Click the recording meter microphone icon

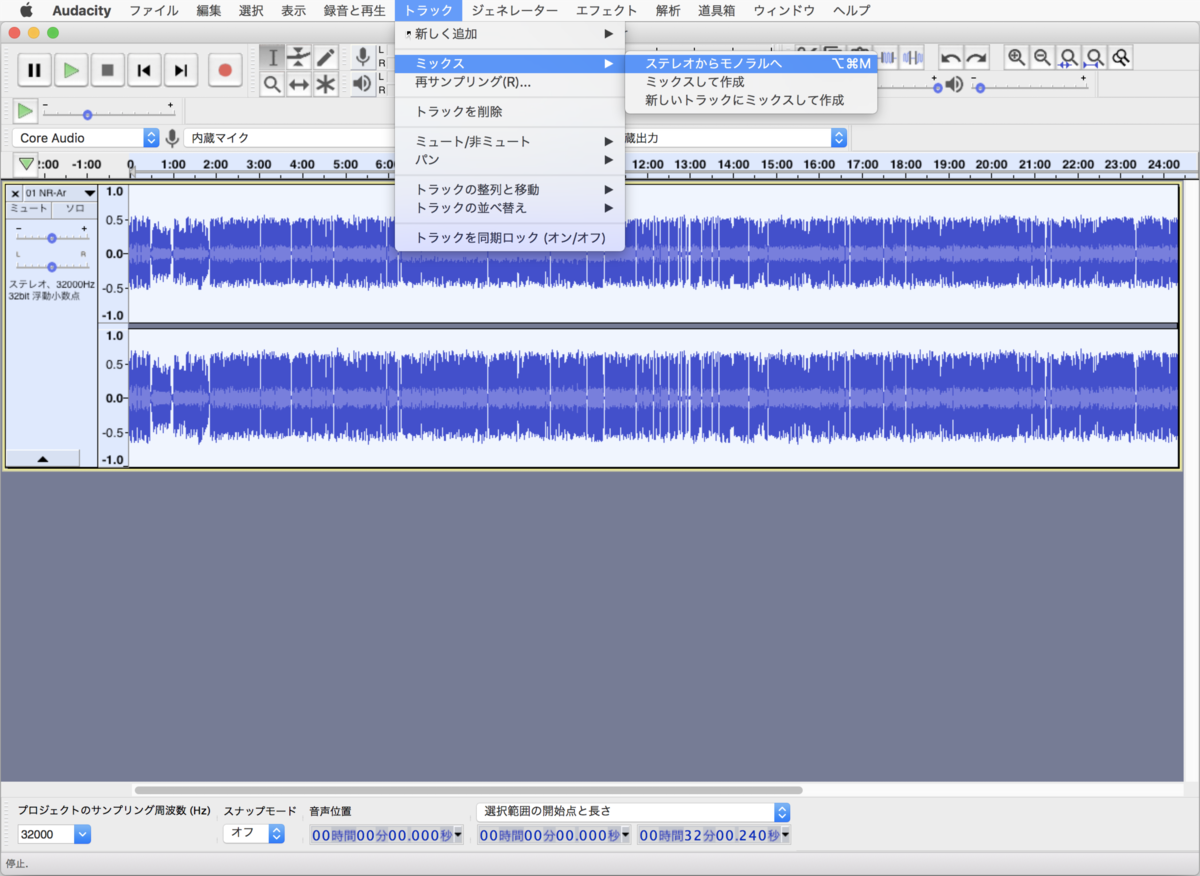click(x=362, y=58)
